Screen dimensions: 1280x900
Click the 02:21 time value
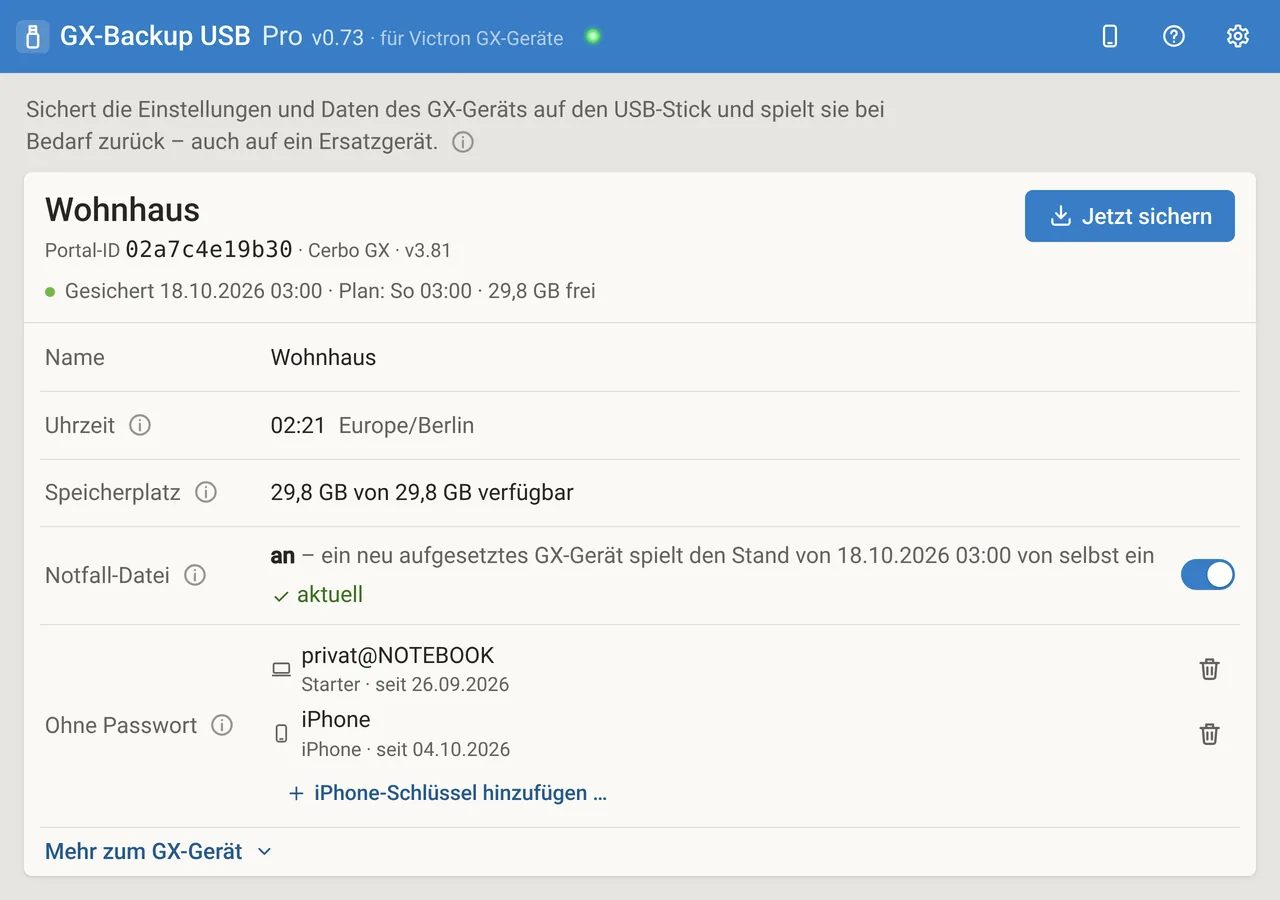click(298, 425)
